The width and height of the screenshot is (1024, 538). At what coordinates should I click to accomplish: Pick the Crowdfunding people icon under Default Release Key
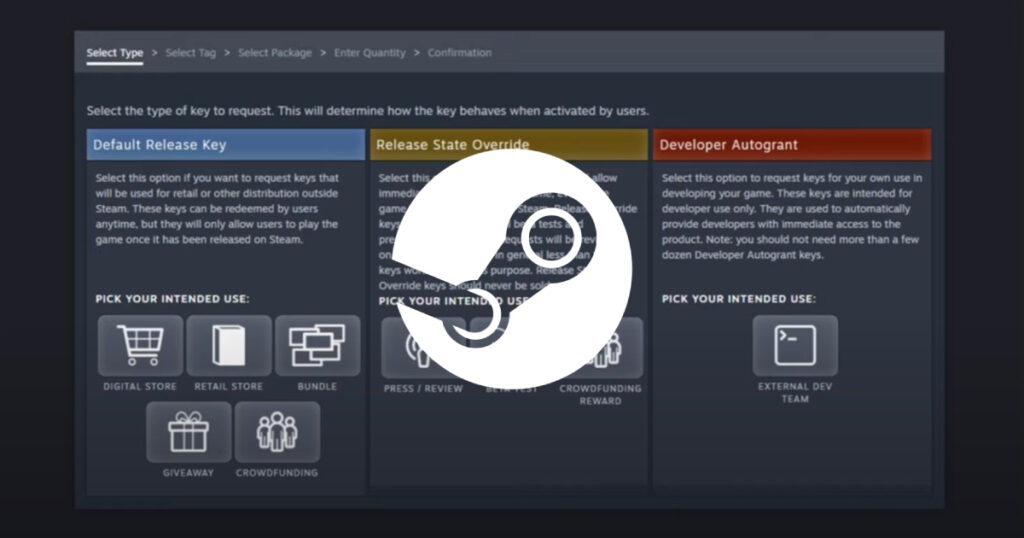pos(277,432)
